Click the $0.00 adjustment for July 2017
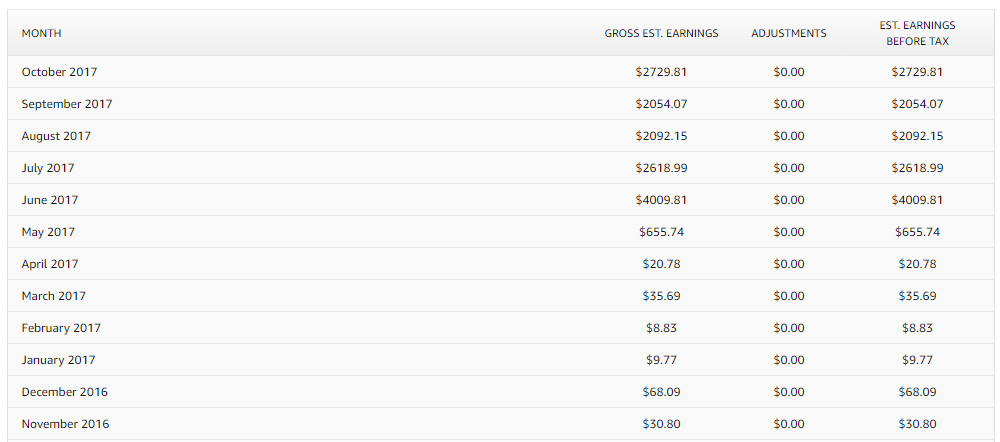 click(789, 168)
